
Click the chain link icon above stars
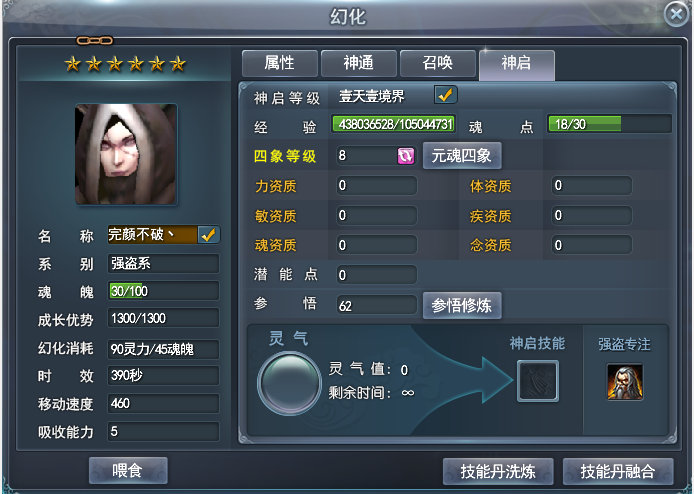[95, 41]
